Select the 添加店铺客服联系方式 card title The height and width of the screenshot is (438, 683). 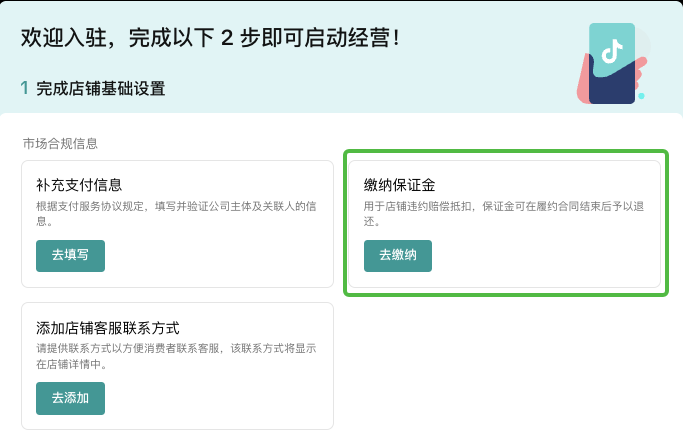108,328
